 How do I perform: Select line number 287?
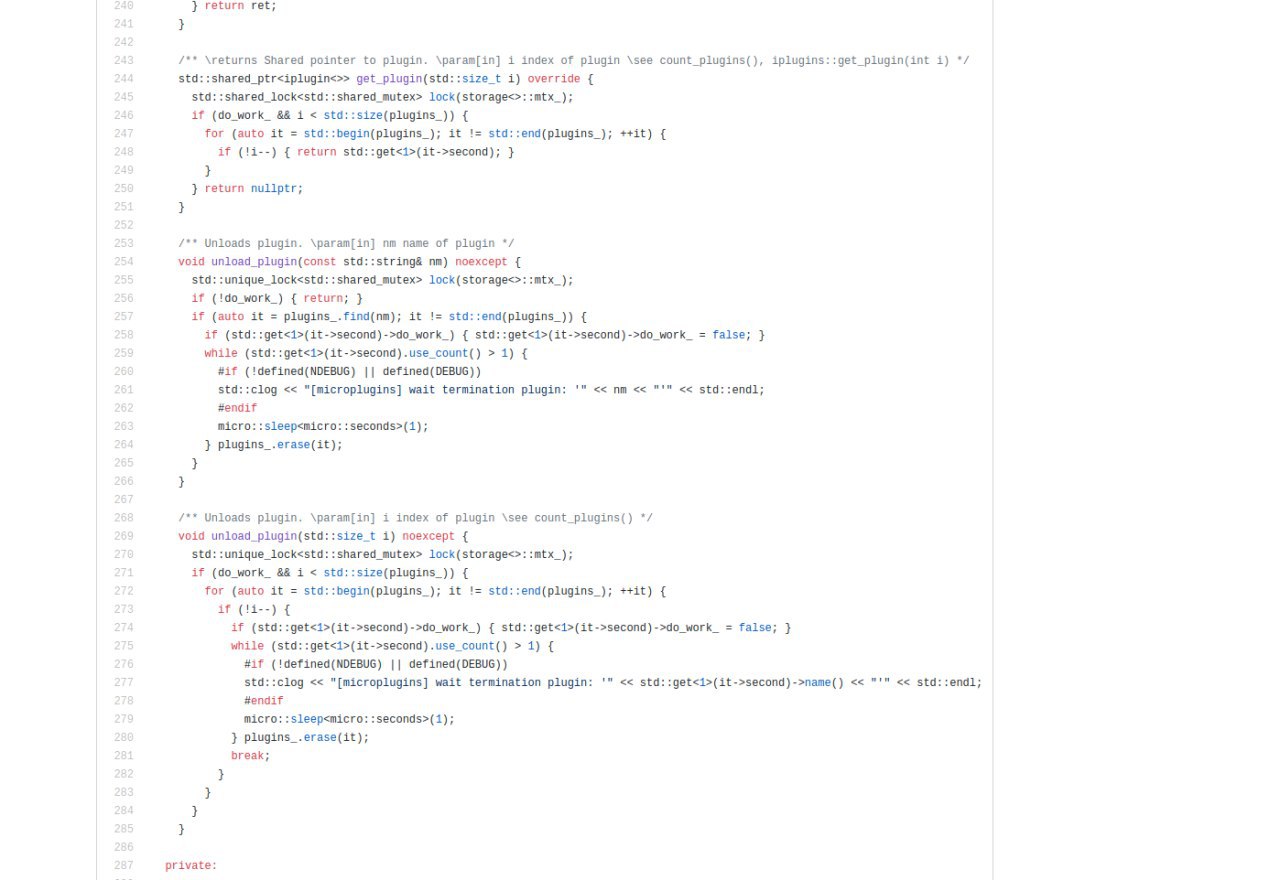(x=123, y=866)
